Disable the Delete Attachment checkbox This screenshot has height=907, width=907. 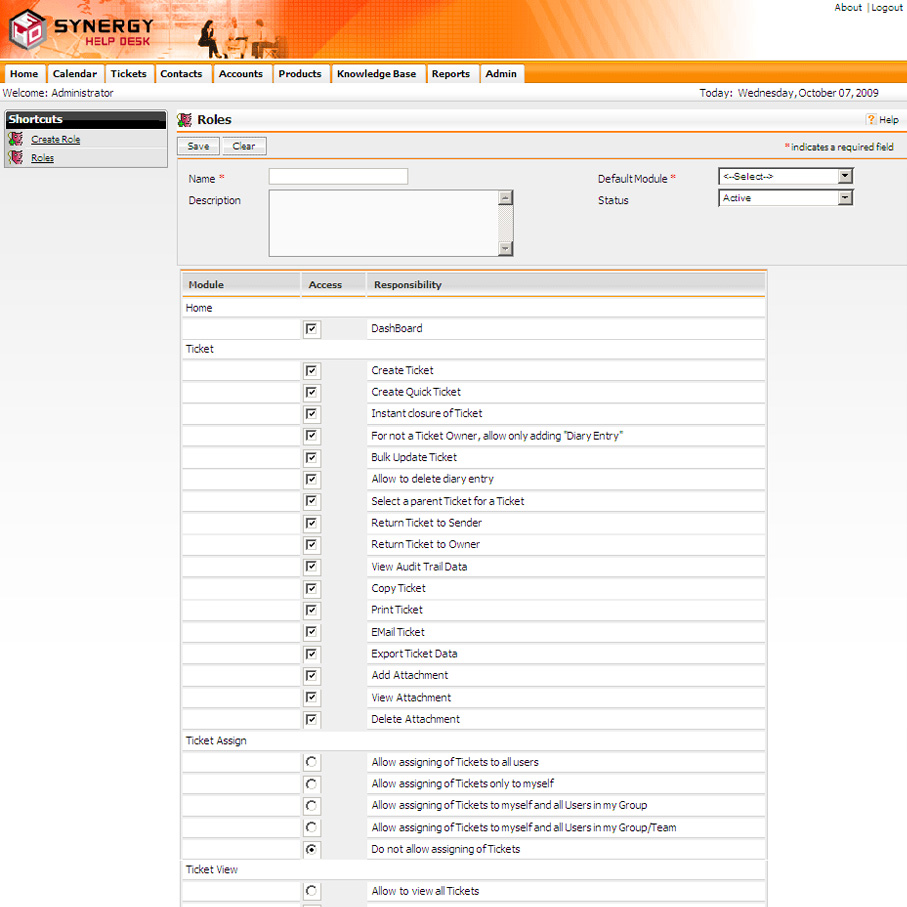point(312,720)
